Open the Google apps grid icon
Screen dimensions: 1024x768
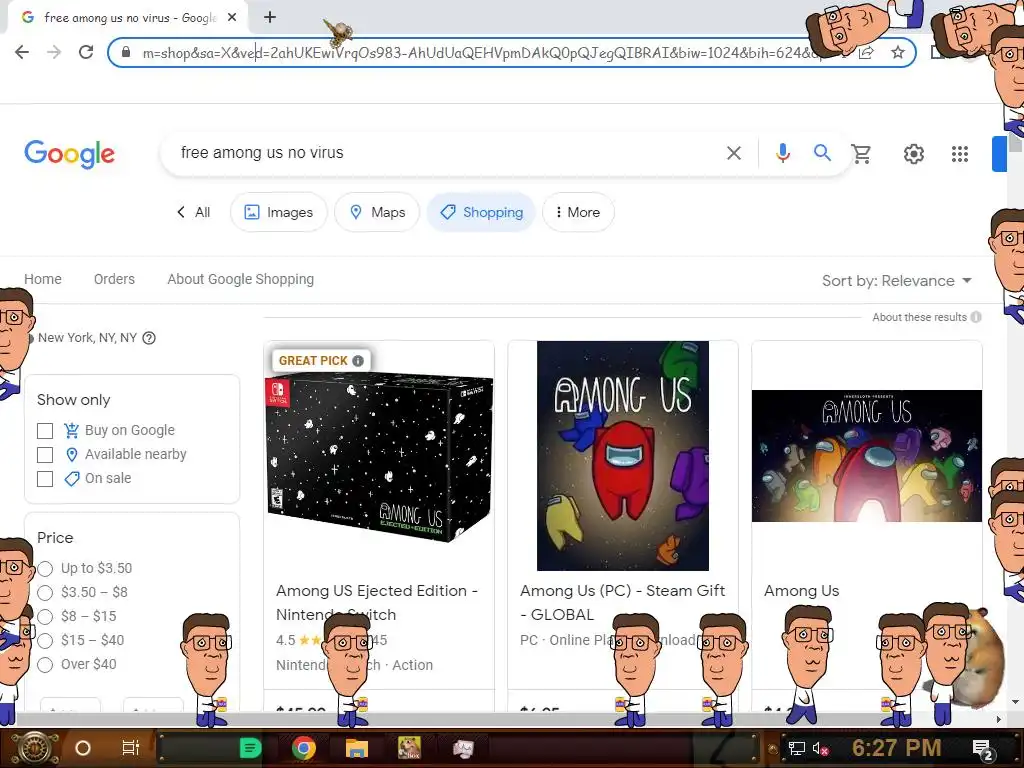tap(960, 154)
